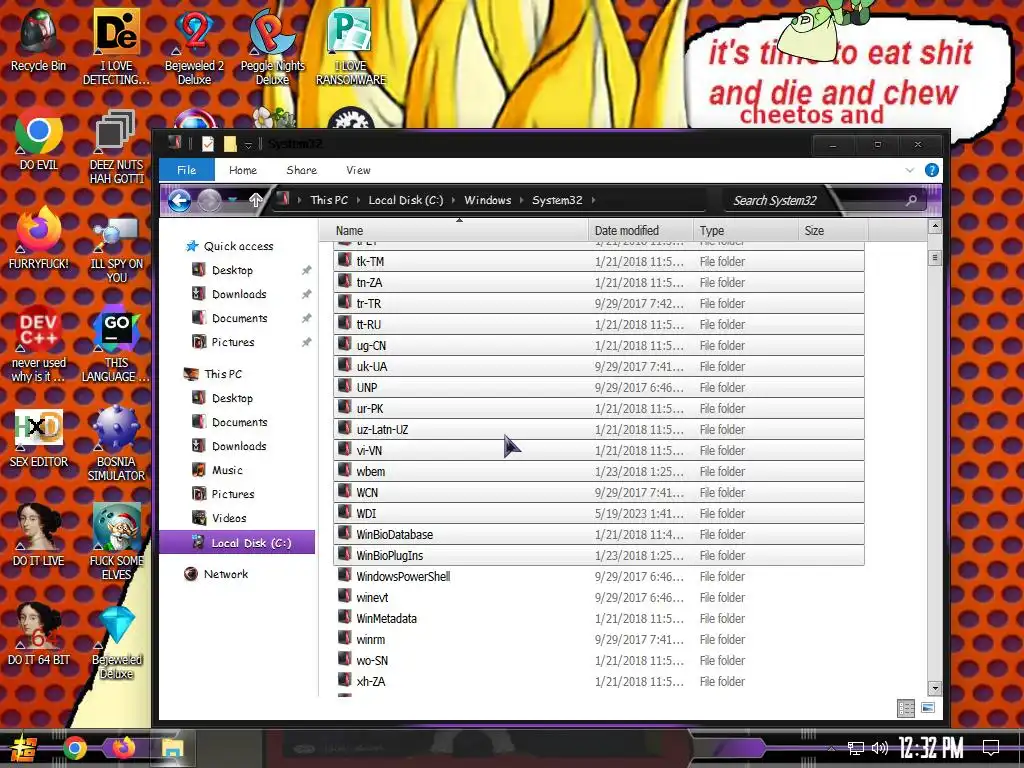Open network status tray icon

(x=856, y=748)
